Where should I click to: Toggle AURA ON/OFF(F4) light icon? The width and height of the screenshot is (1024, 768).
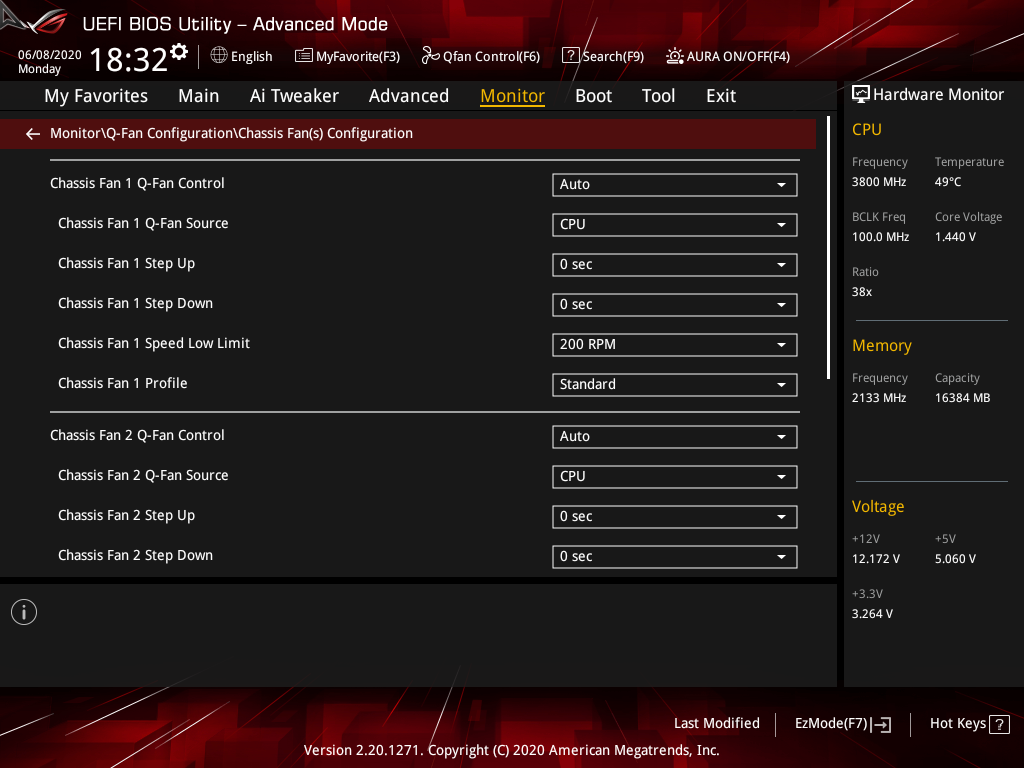pos(675,56)
